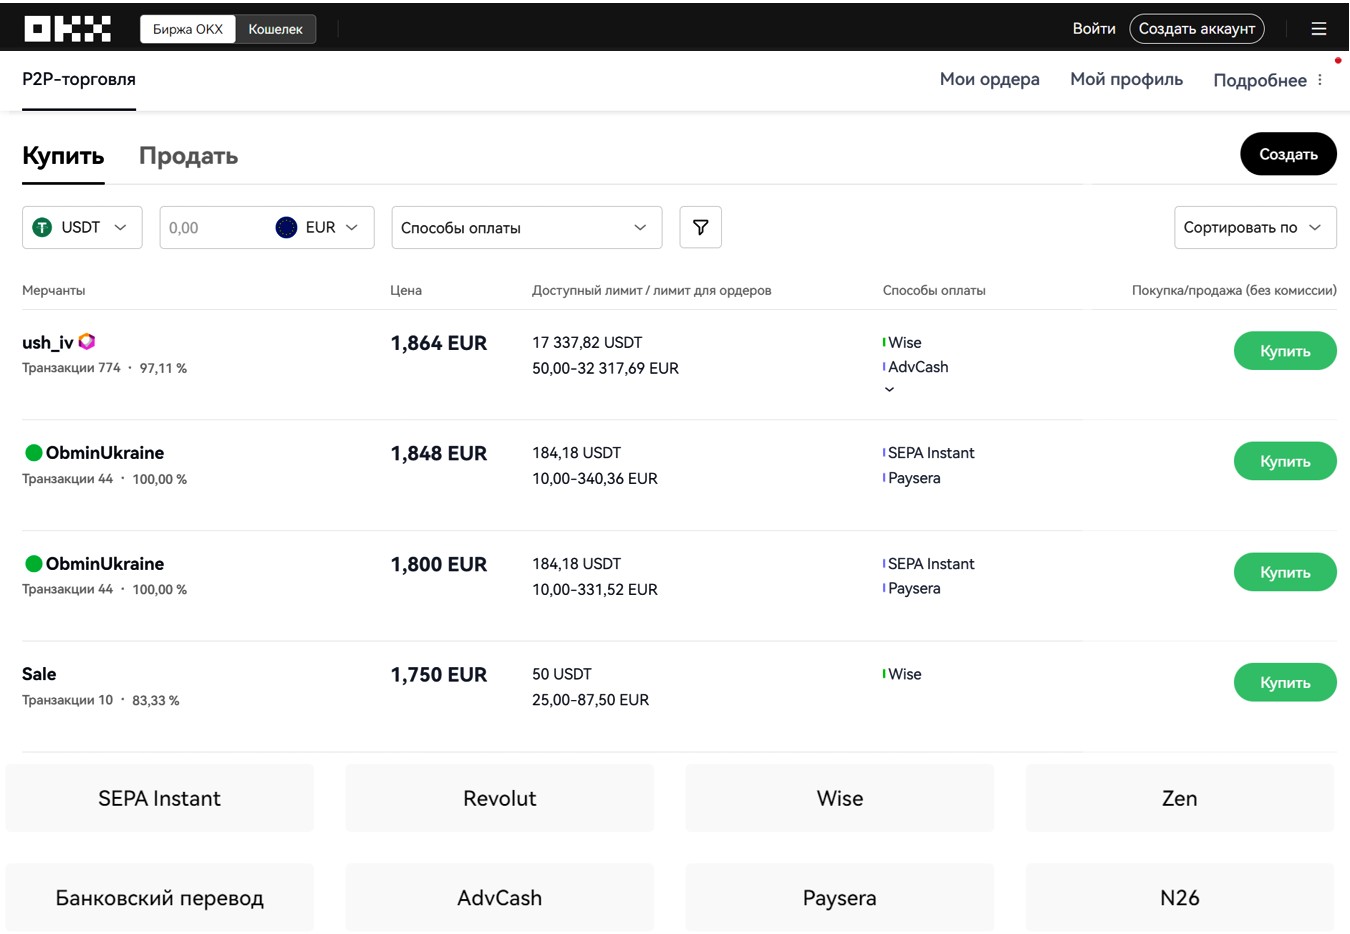The height and width of the screenshot is (934, 1350).
Task: Click the Мерчанты column header
Action: pos(53,290)
